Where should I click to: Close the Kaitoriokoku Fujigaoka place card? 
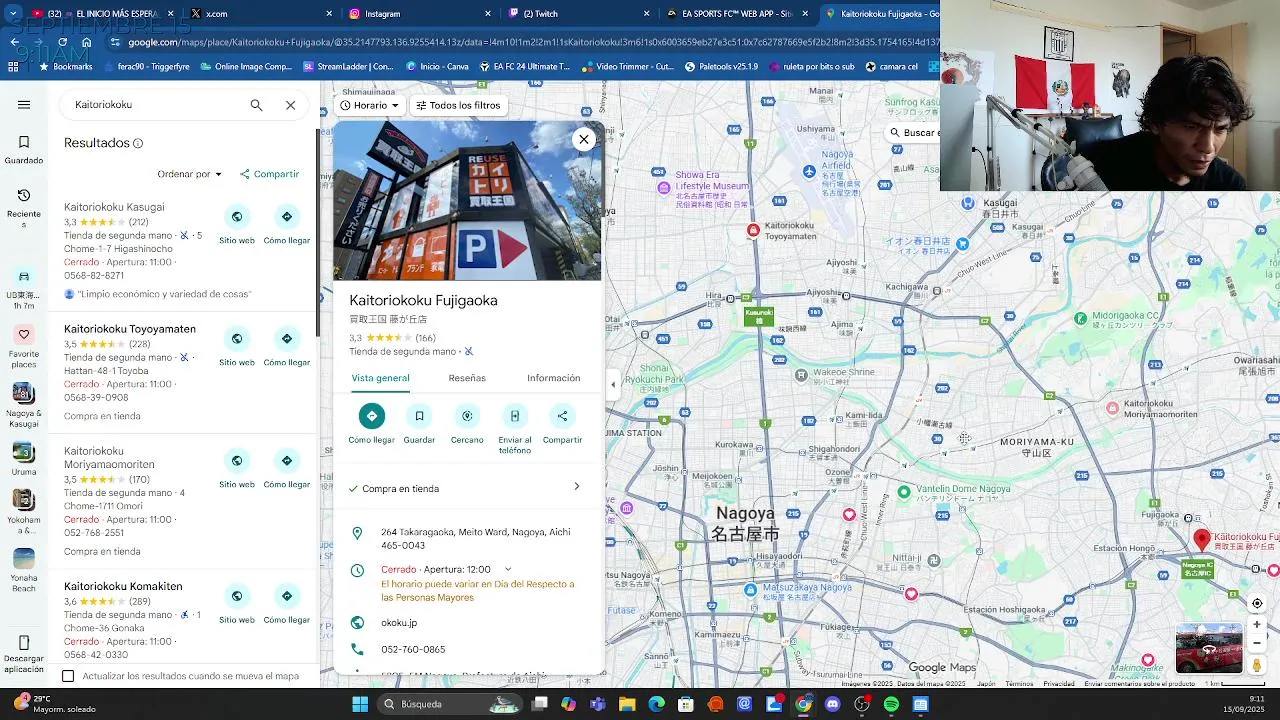[584, 139]
